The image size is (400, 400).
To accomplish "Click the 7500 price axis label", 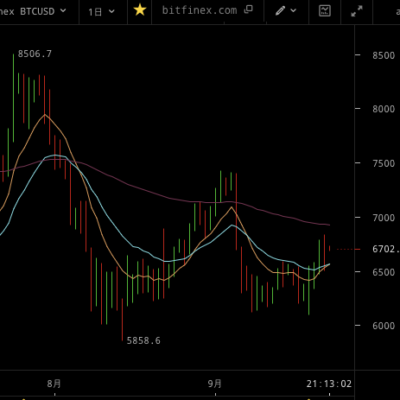I will point(384,163).
